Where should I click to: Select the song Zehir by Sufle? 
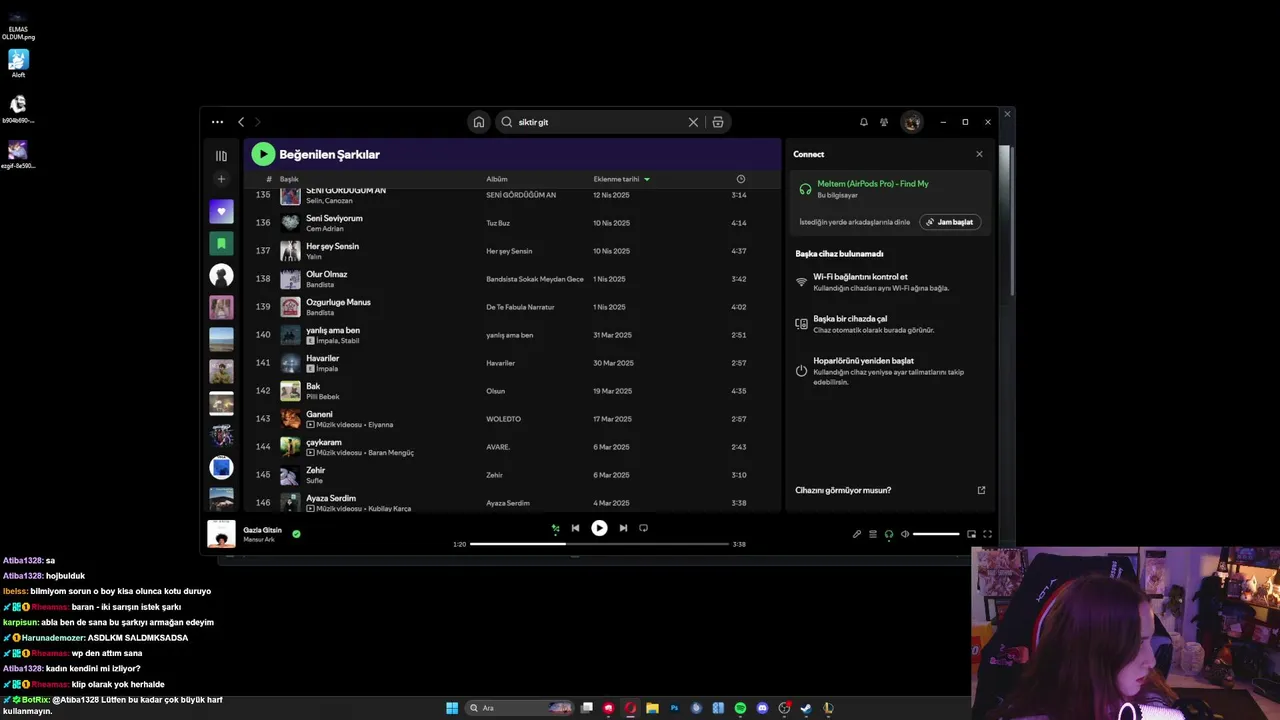(316, 470)
